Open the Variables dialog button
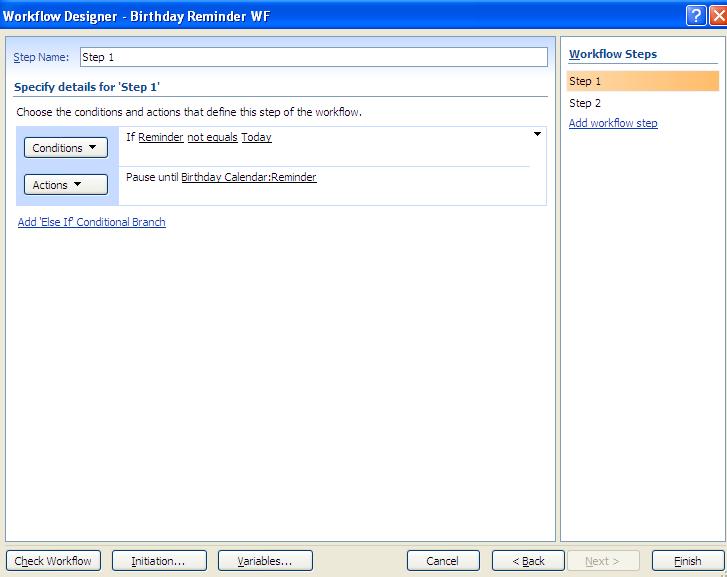This screenshot has width=727, height=577. coord(265,561)
